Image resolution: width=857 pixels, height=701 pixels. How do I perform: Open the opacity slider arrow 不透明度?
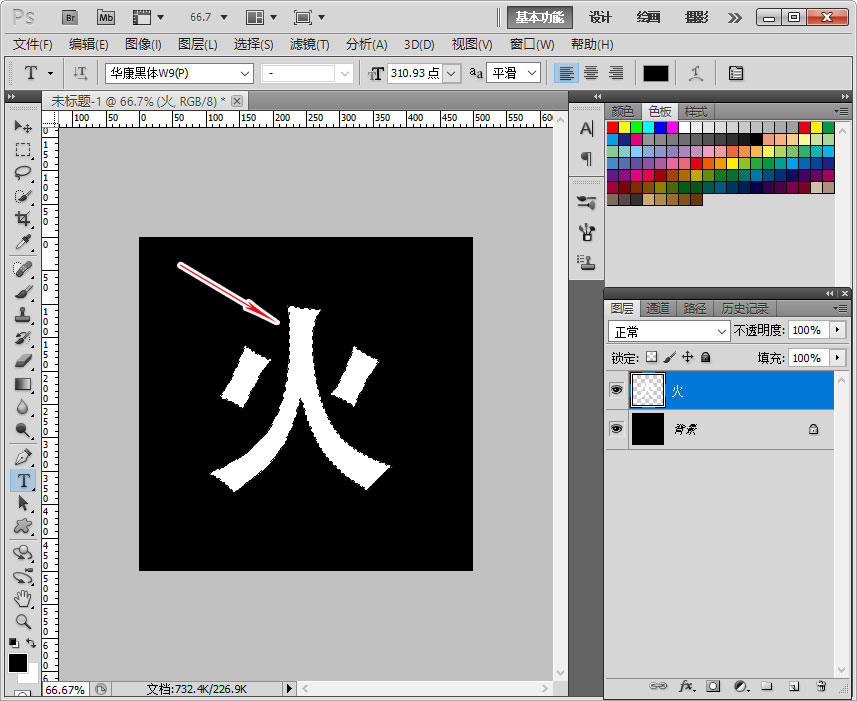[x=837, y=330]
